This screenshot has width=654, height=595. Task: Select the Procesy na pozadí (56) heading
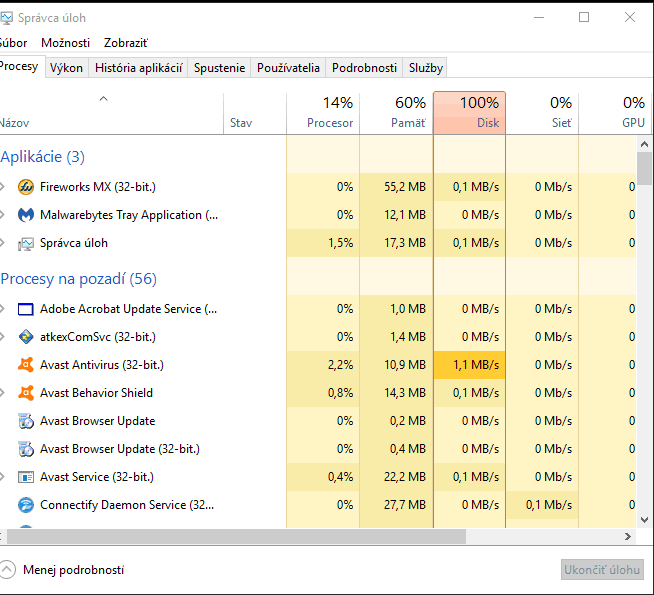(78, 279)
